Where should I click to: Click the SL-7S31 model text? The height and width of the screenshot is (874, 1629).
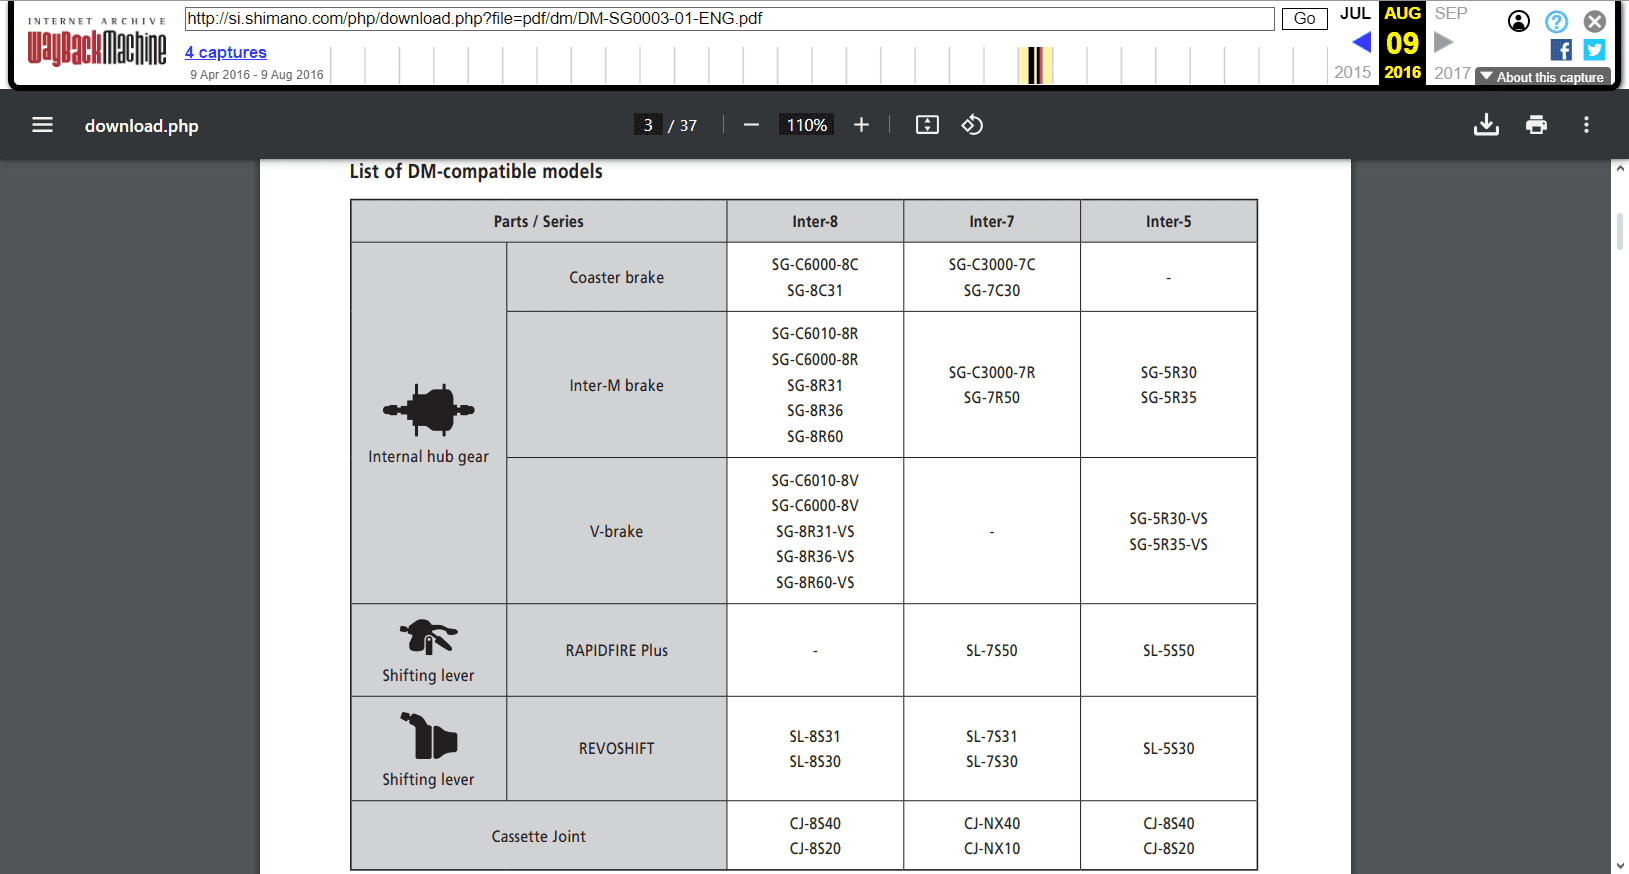click(992, 737)
